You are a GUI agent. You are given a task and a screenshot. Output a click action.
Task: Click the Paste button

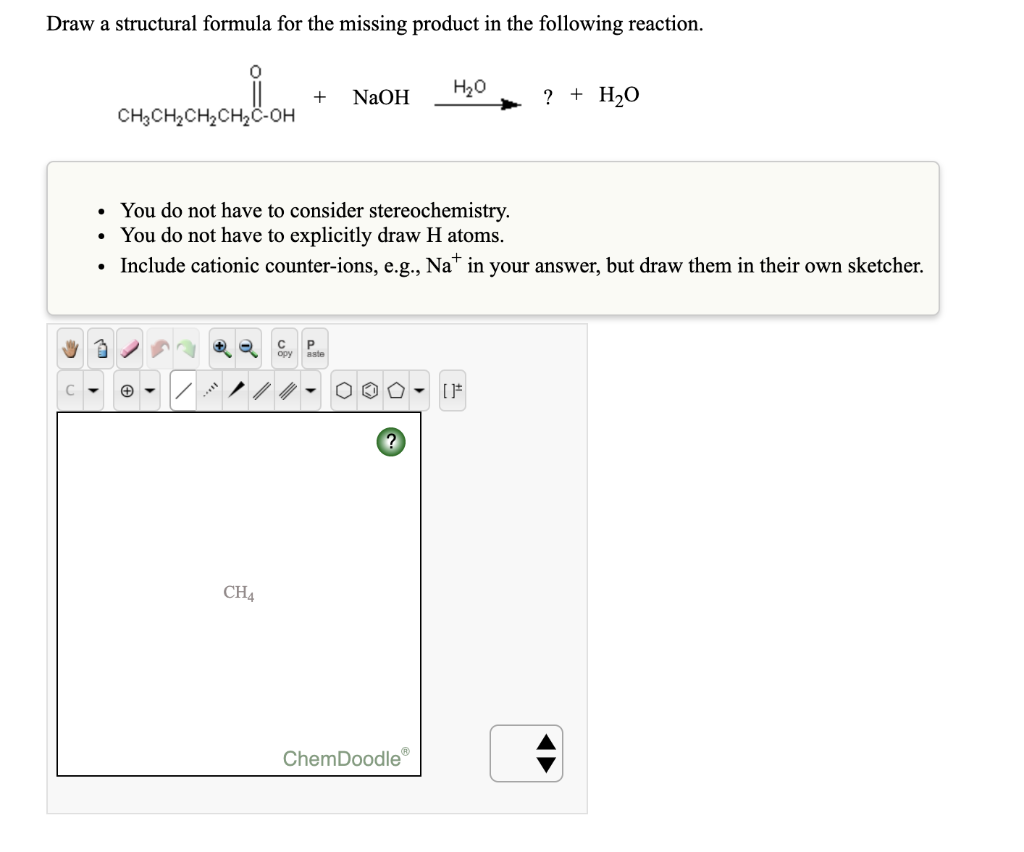coord(313,347)
